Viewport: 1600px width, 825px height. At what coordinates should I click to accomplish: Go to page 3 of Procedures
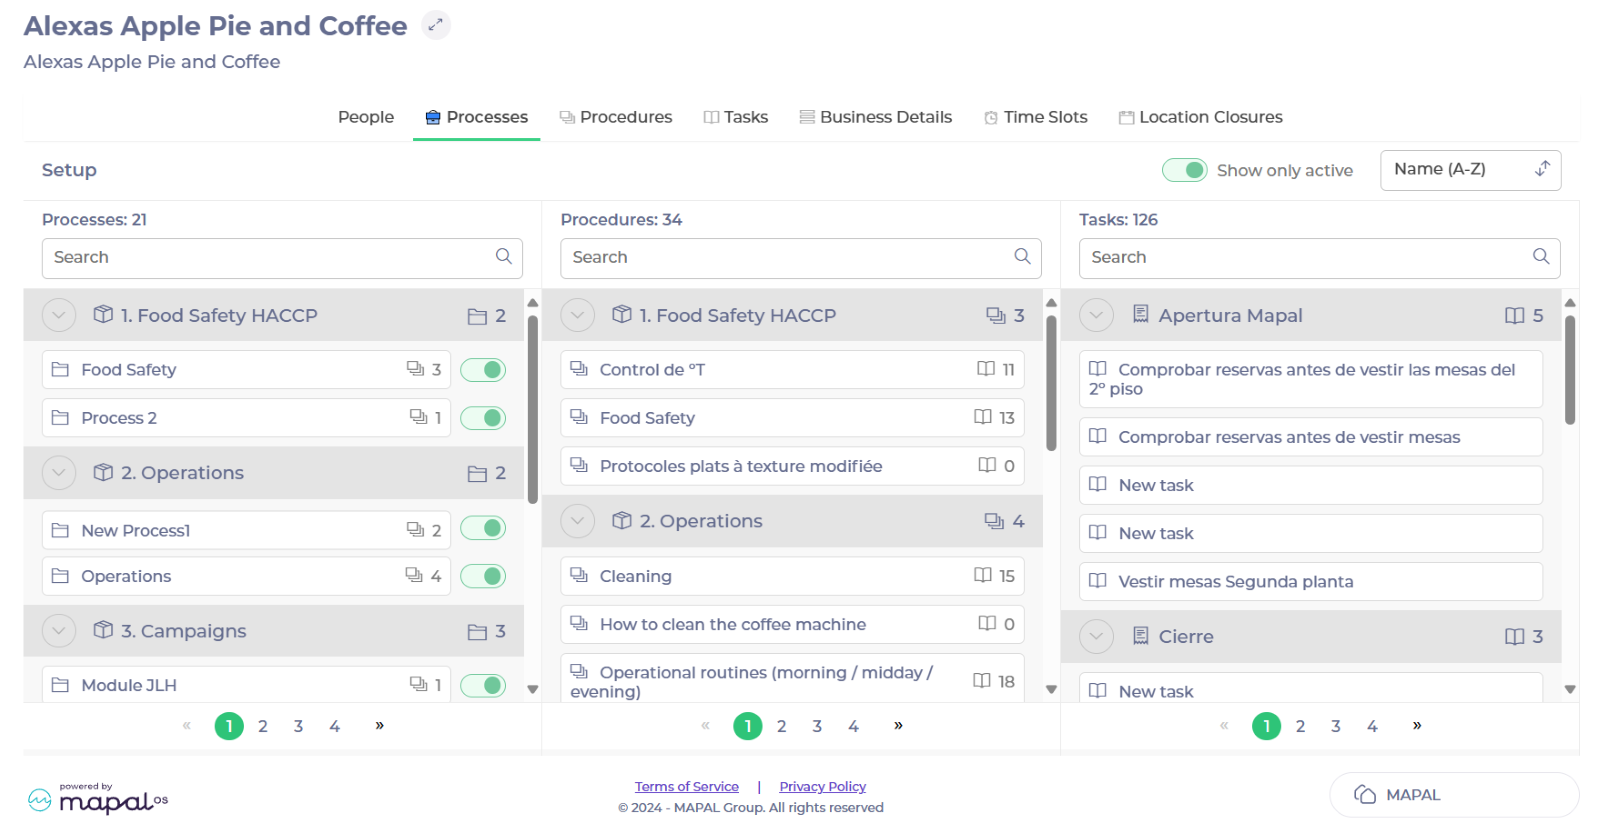pyautogui.click(x=817, y=726)
